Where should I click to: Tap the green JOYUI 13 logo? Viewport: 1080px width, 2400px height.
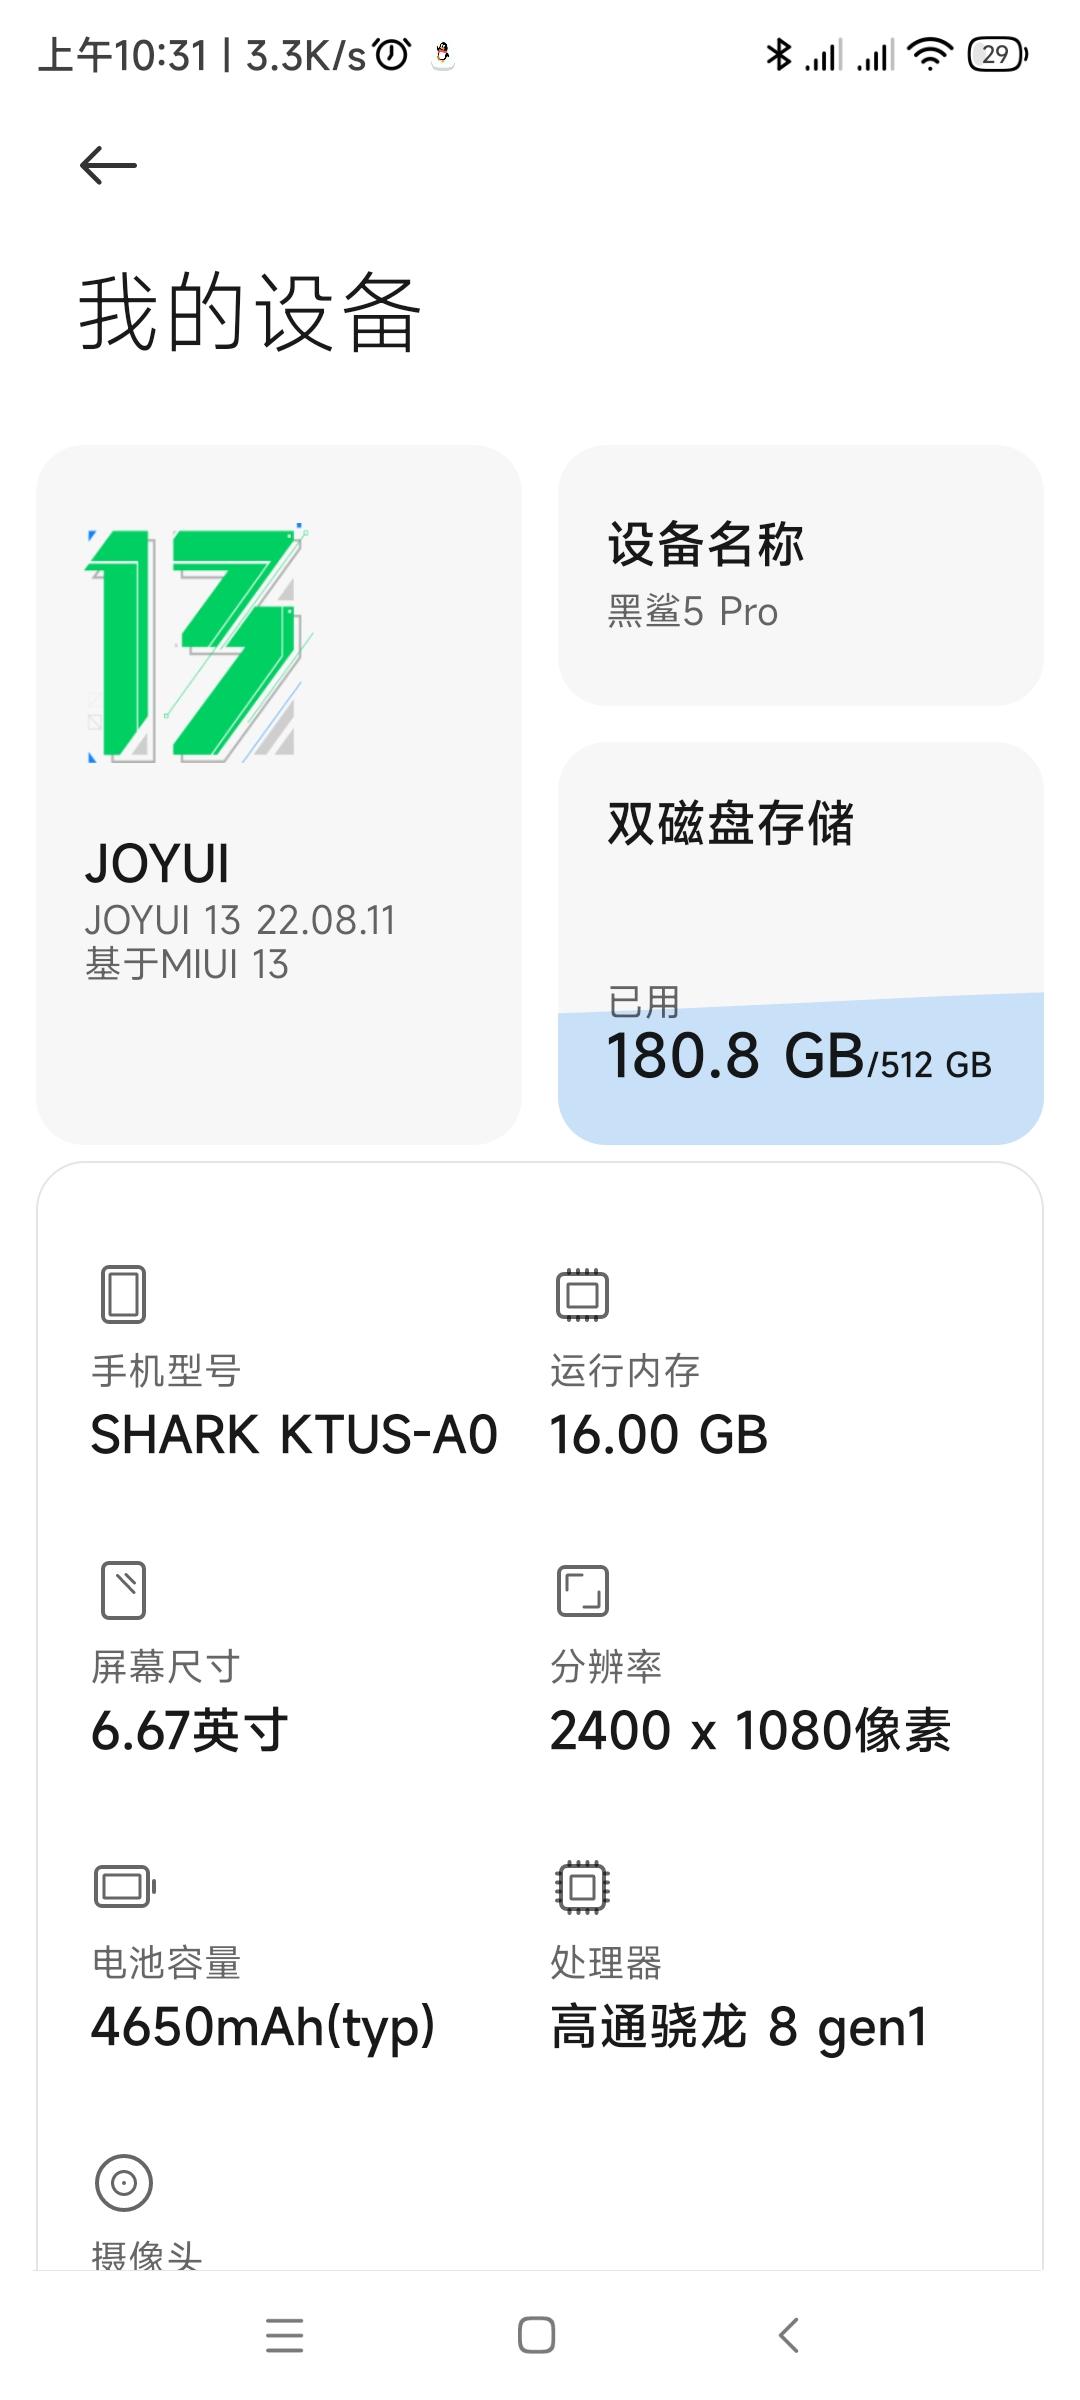[195, 645]
